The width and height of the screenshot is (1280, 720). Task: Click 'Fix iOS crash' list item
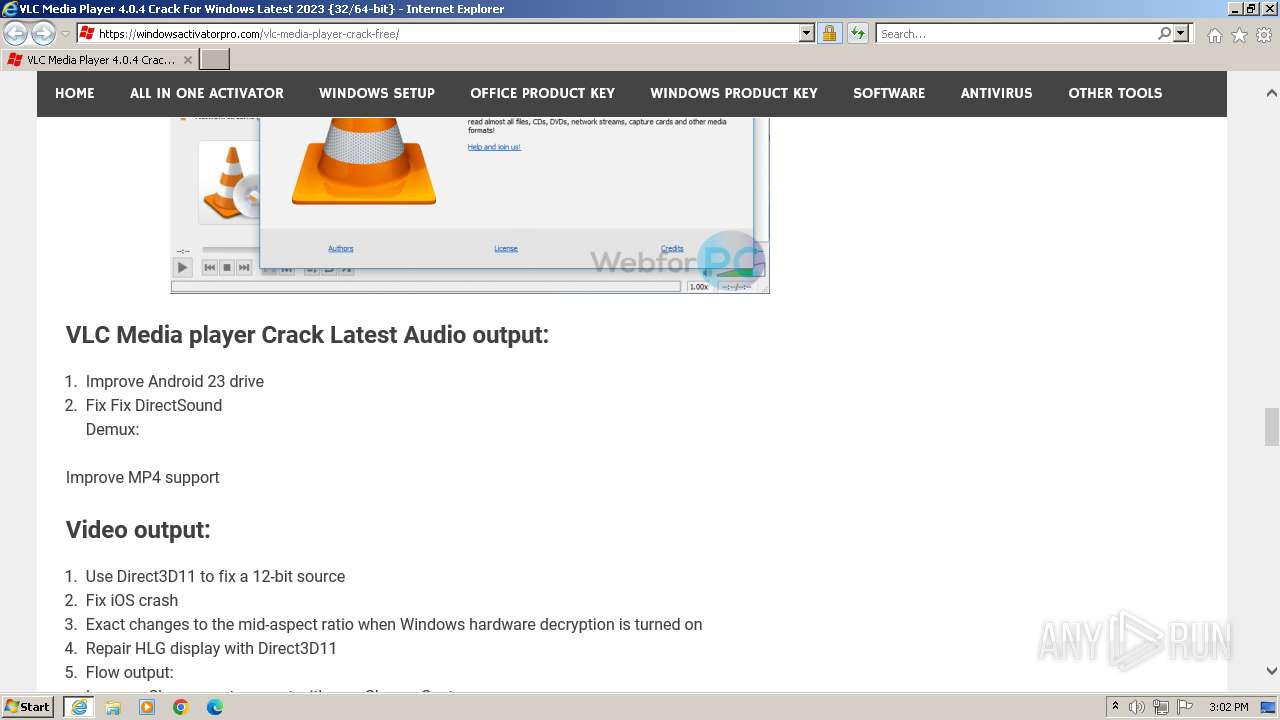coord(132,600)
